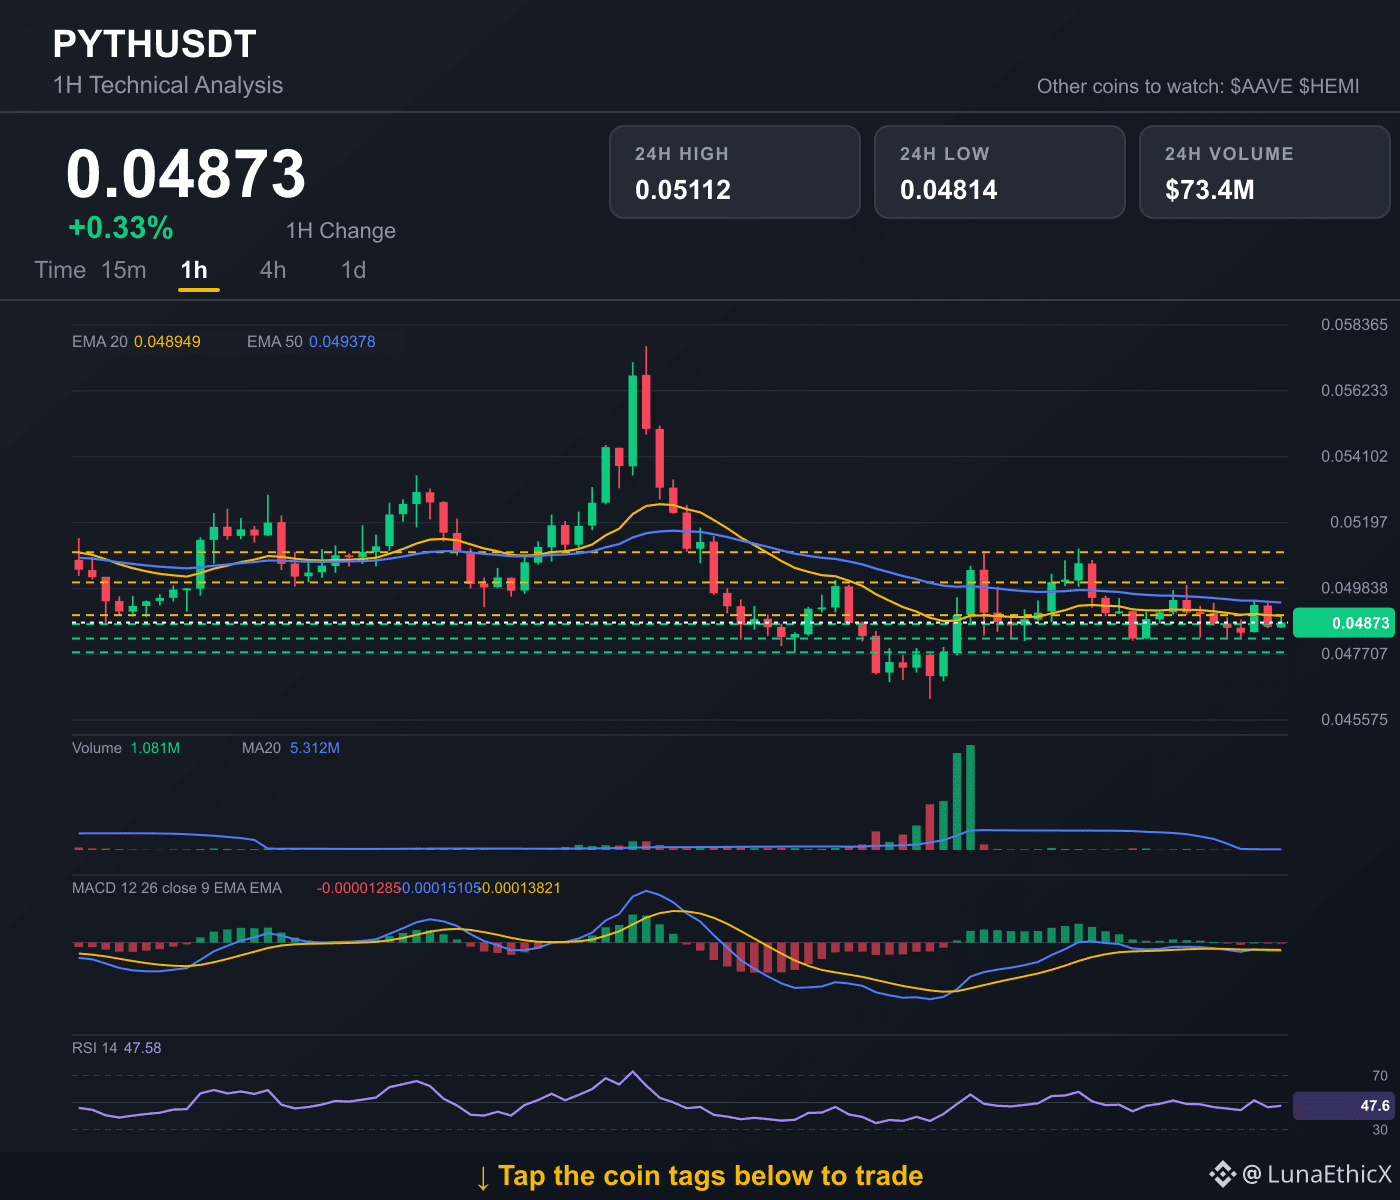Click the 0.056233 price axis label
The image size is (1400, 1200).
(1354, 391)
